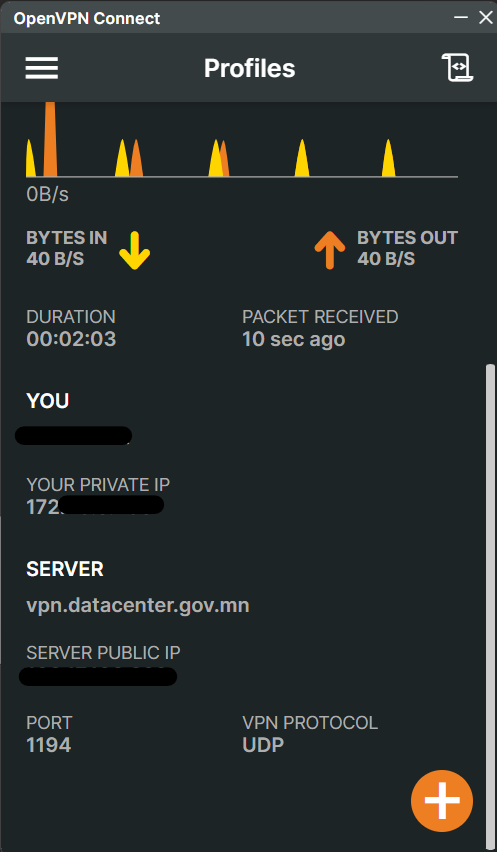Click the orange plus add-profile button
This screenshot has width=497, height=852.
coord(442,800)
